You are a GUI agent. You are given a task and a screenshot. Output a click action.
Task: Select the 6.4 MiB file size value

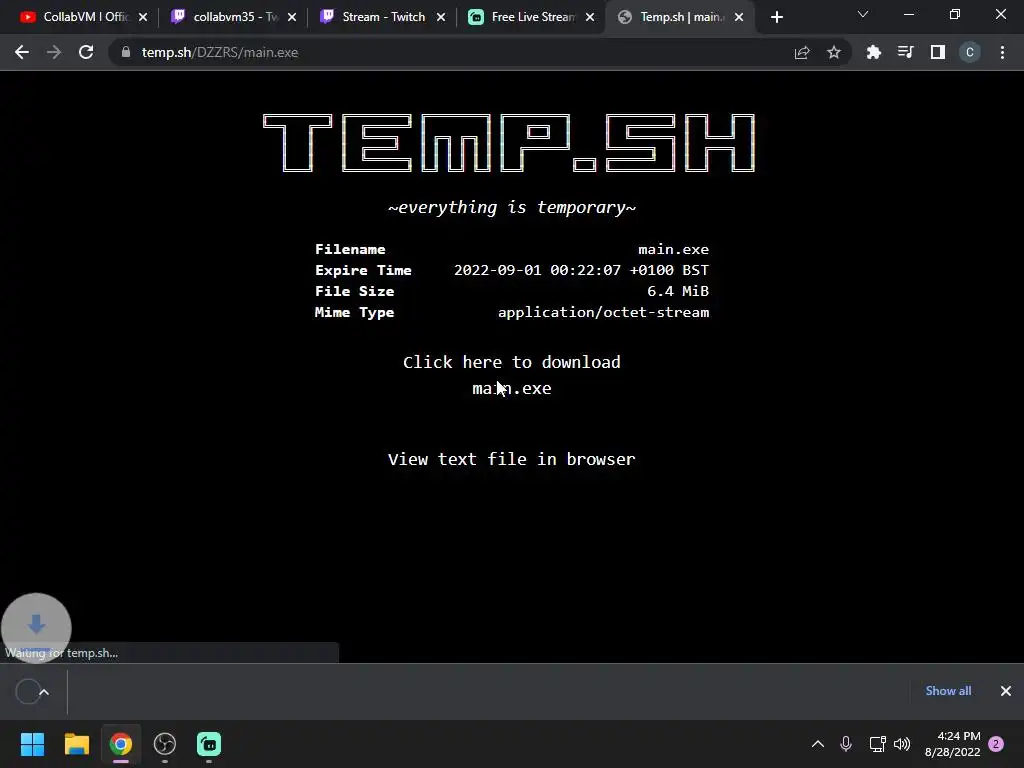click(678, 291)
